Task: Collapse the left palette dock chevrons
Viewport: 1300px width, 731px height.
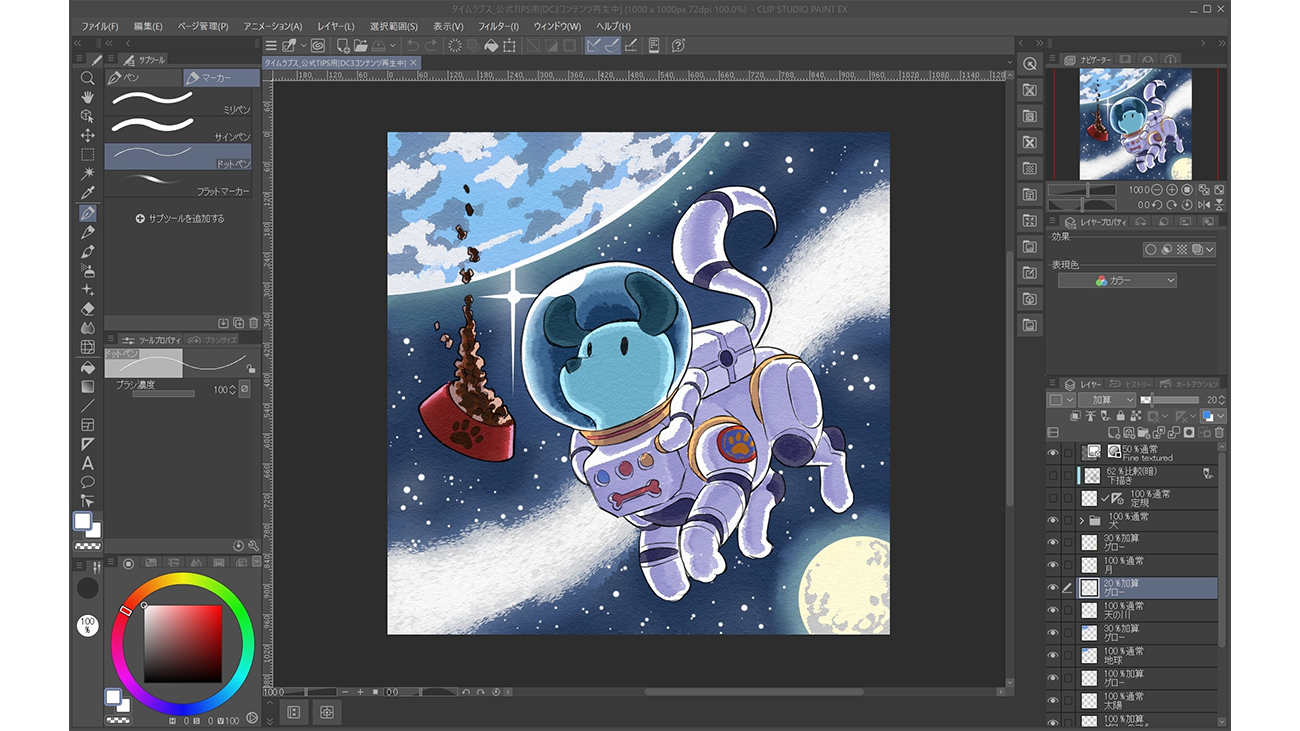Action: point(77,44)
